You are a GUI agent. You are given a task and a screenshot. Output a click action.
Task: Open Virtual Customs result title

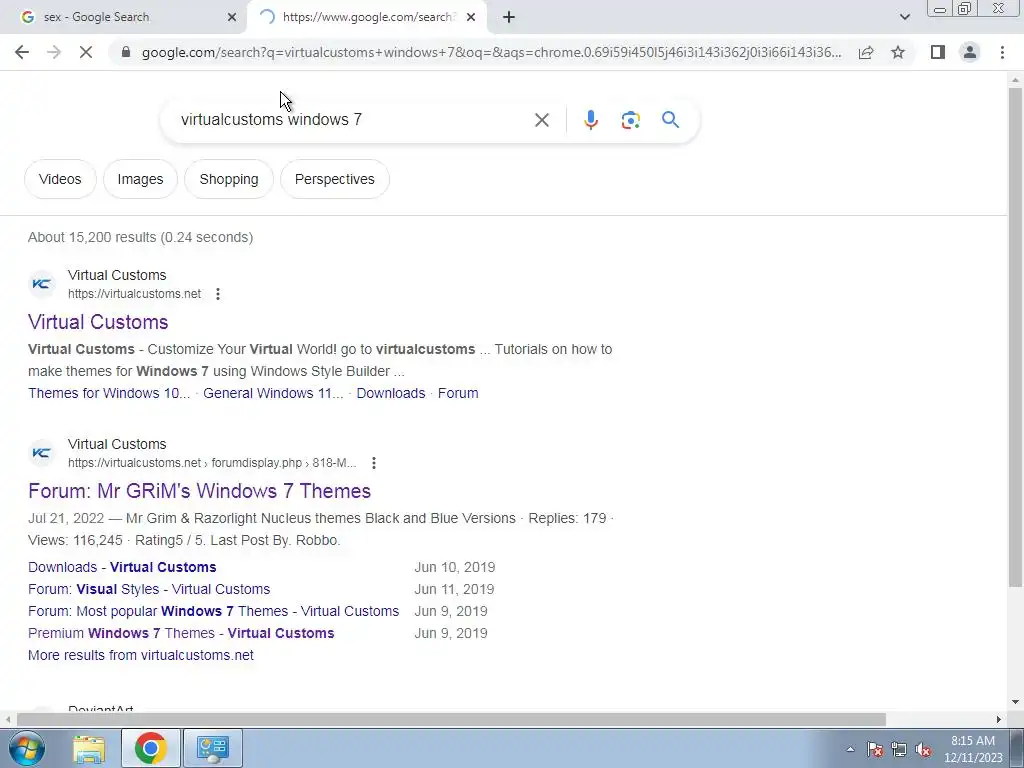[x=98, y=322]
